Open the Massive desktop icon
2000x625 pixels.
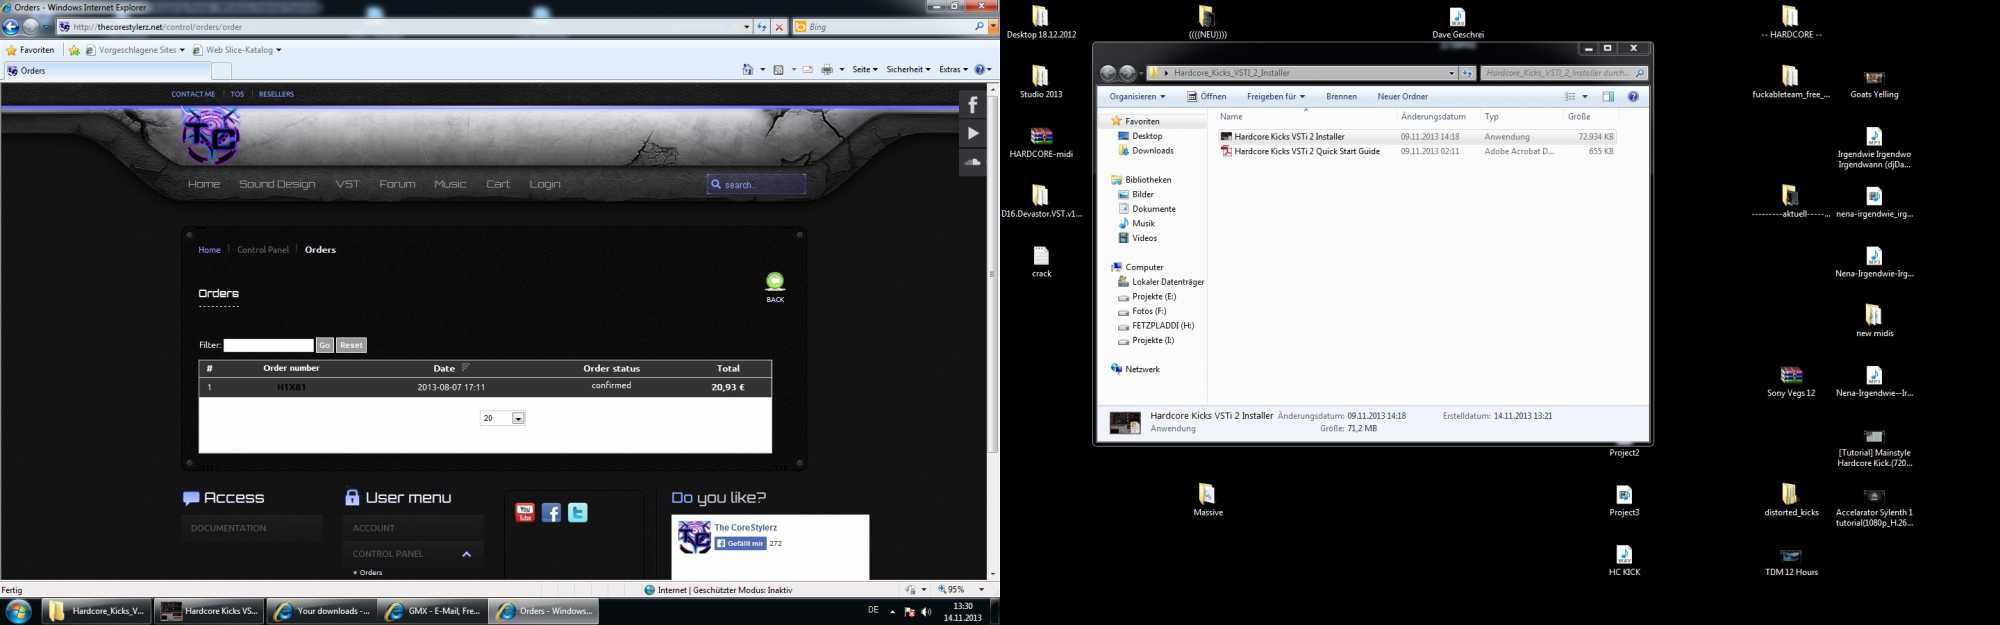(1207, 499)
